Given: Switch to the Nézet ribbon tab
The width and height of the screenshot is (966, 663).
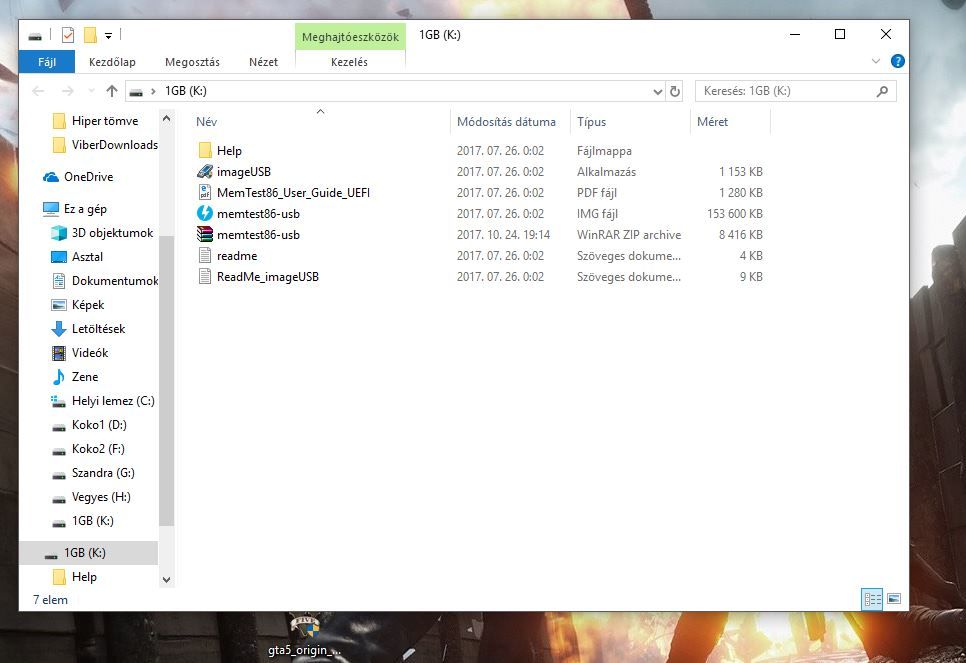Looking at the screenshot, I should click(x=263, y=62).
